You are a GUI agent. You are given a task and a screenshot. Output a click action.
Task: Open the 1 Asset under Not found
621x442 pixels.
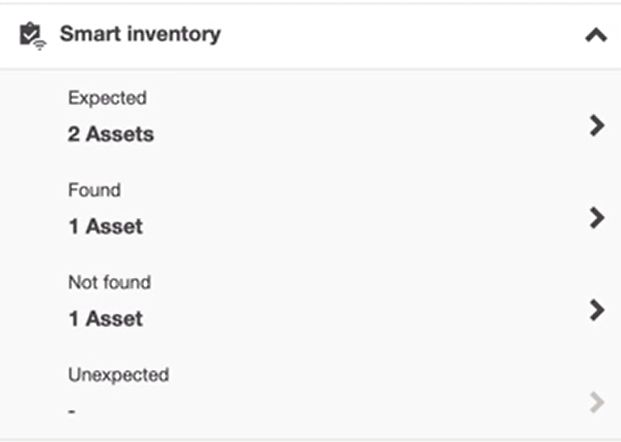(x=105, y=319)
